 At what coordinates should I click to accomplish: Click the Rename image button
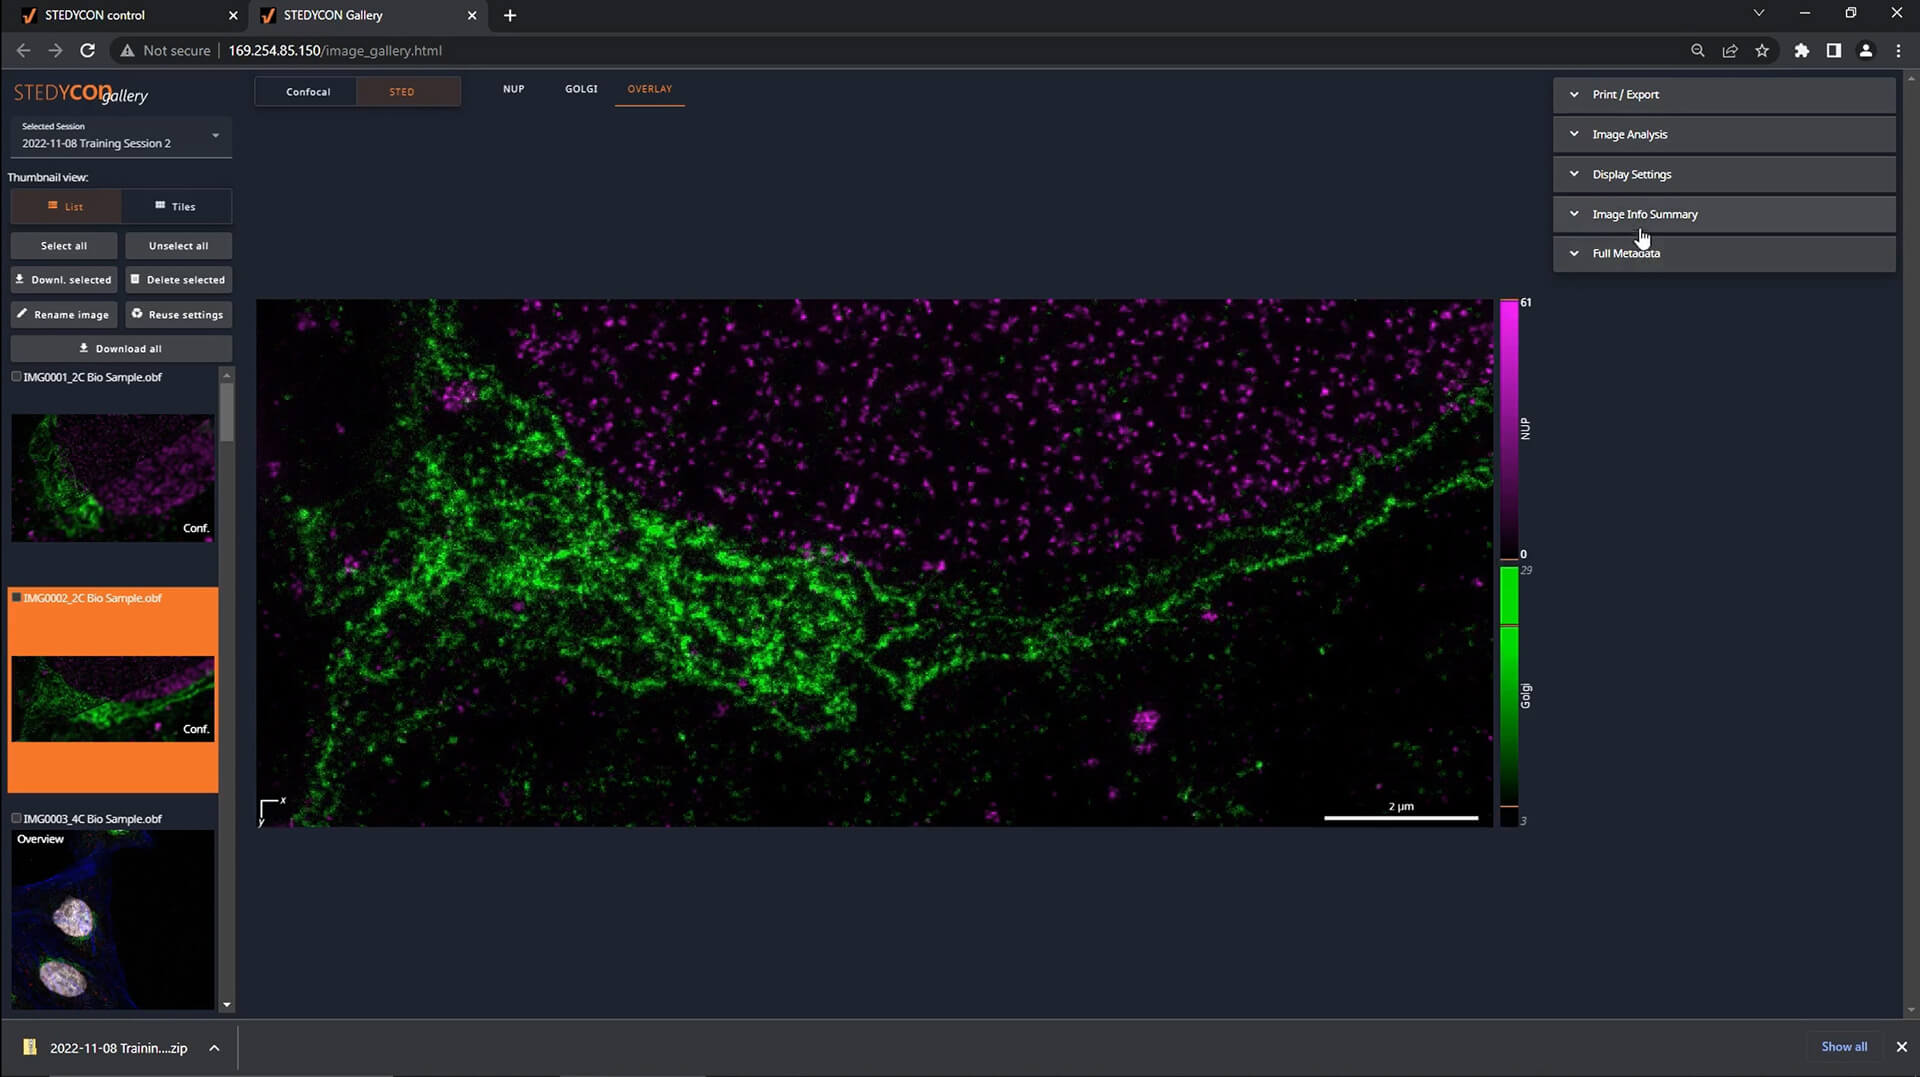click(64, 315)
